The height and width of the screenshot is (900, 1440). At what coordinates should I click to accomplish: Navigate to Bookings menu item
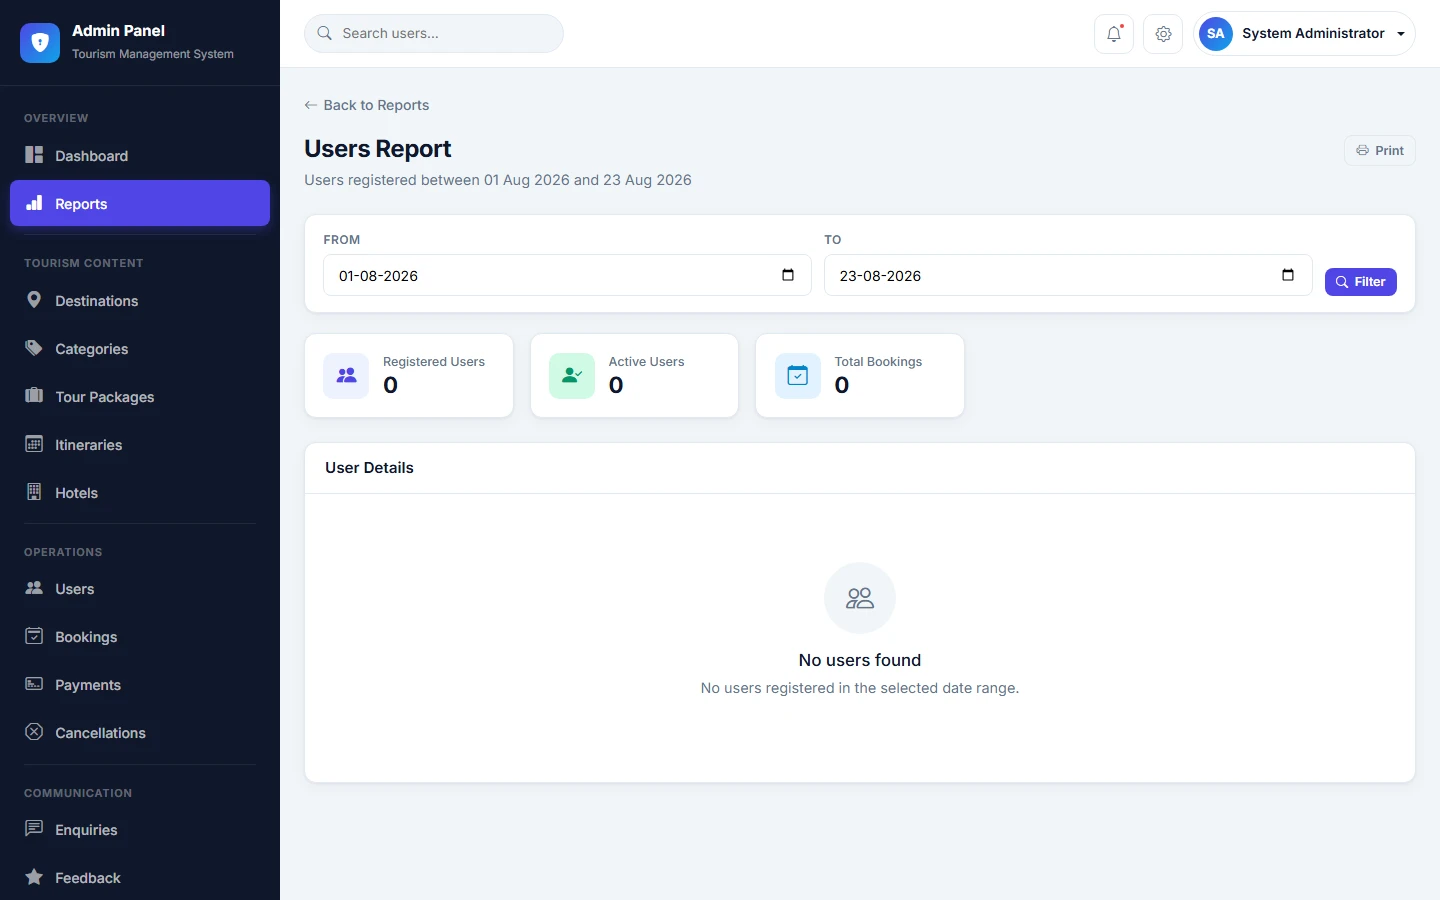(x=140, y=636)
